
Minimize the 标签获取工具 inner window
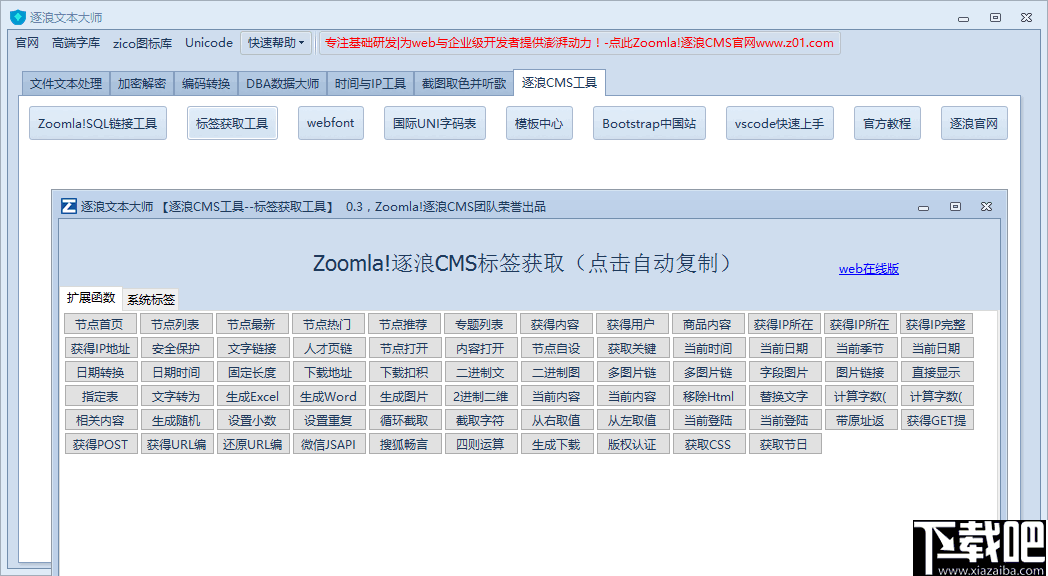(x=924, y=208)
